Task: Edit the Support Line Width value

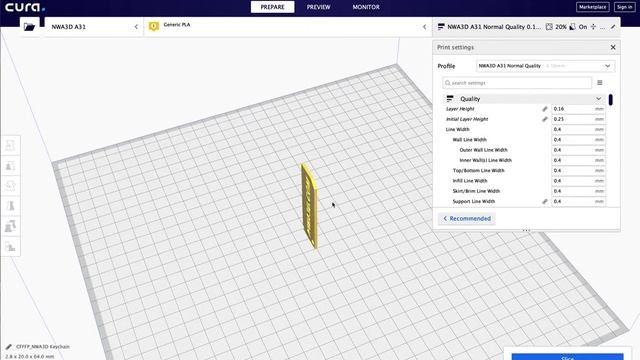Action: (x=578, y=201)
